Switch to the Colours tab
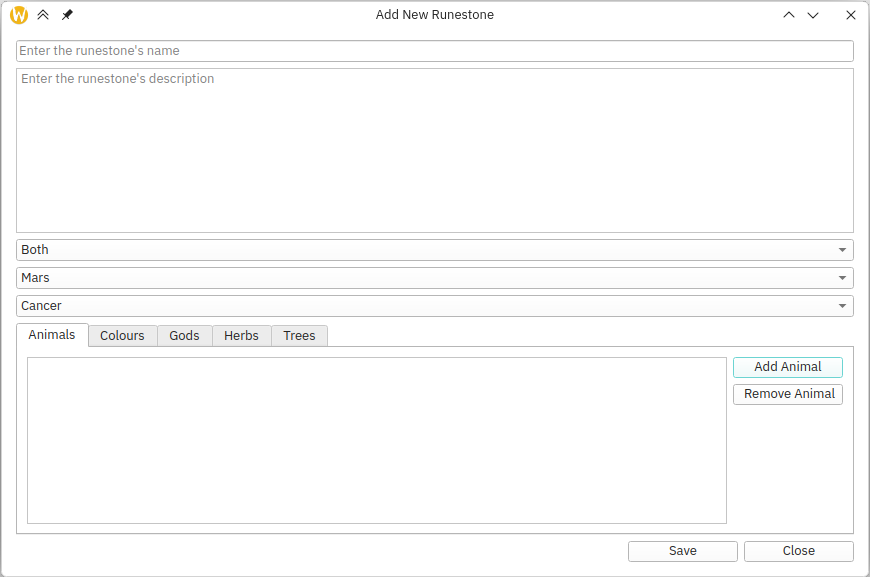This screenshot has width=870, height=577. [x=122, y=336]
